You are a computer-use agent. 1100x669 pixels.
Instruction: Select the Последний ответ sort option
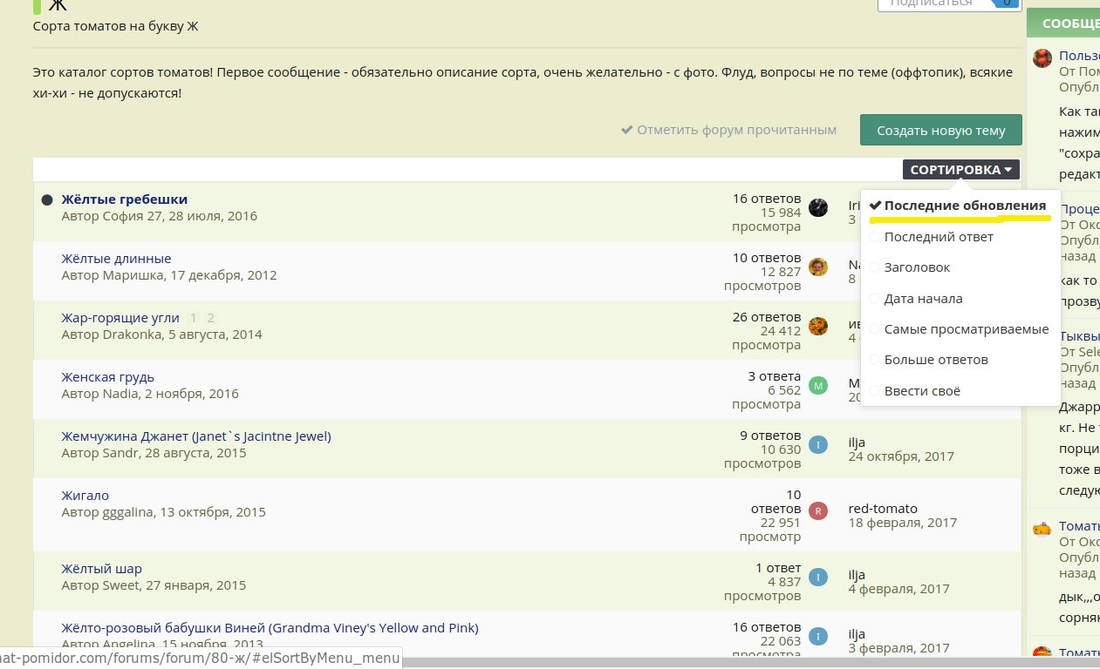[938, 237]
